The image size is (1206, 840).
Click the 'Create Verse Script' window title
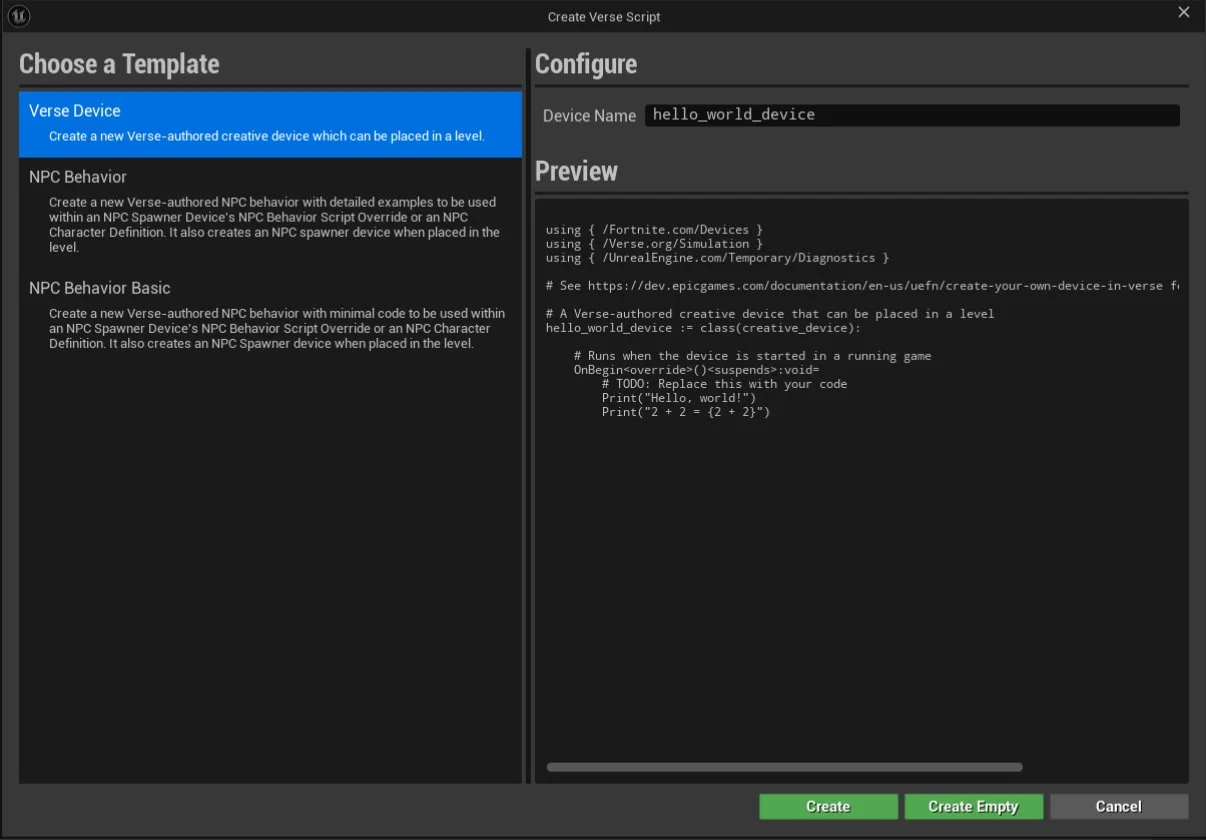pos(604,17)
